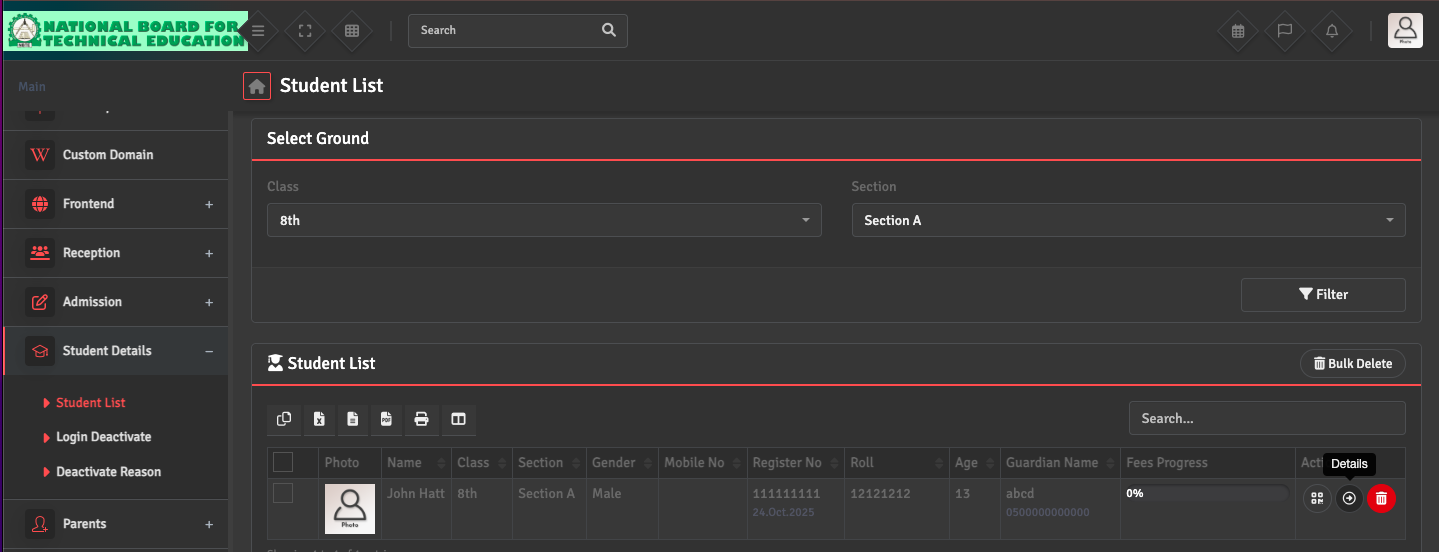Copy table data using copy icon

coord(284,419)
